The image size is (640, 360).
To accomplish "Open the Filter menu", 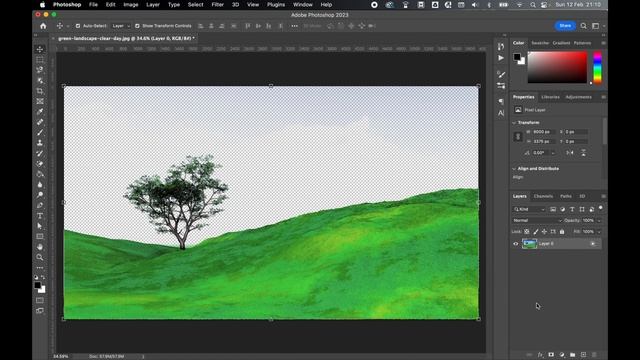I will [x=218, y=4].
